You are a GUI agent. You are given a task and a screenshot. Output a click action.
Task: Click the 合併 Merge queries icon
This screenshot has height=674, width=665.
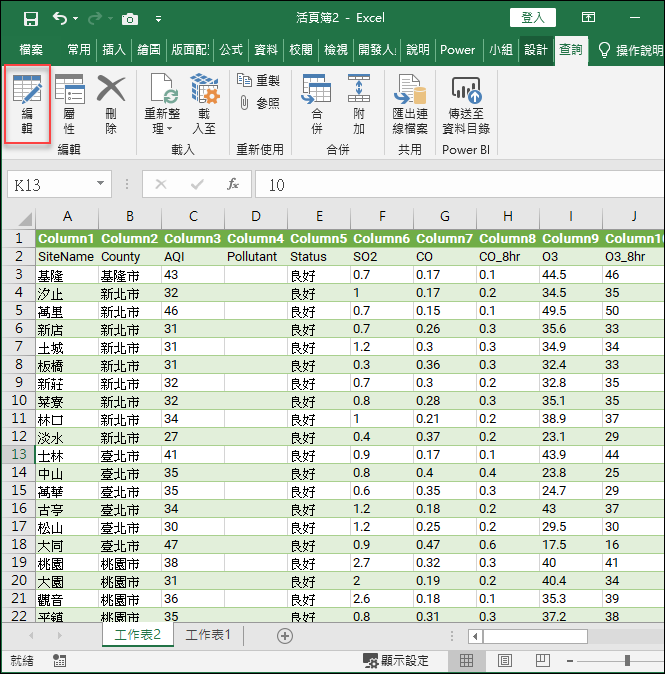(316, 104)
